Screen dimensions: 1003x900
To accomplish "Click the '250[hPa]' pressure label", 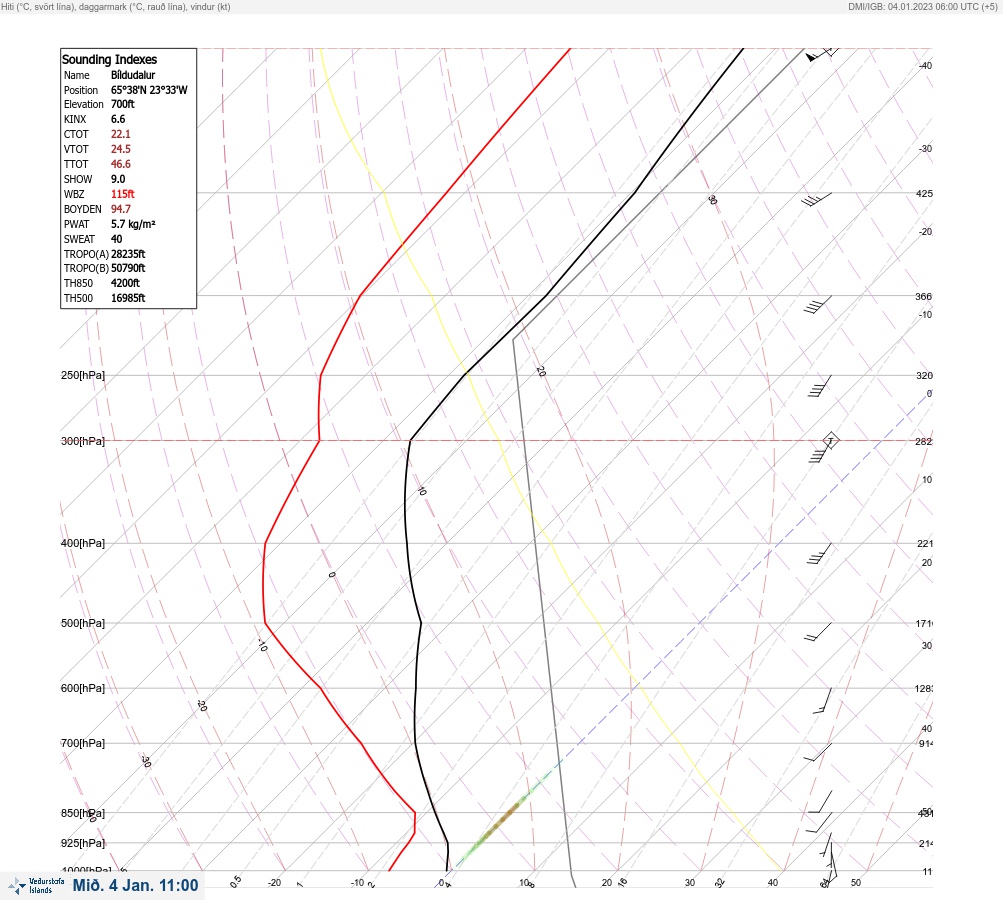I will coord(83,375).
